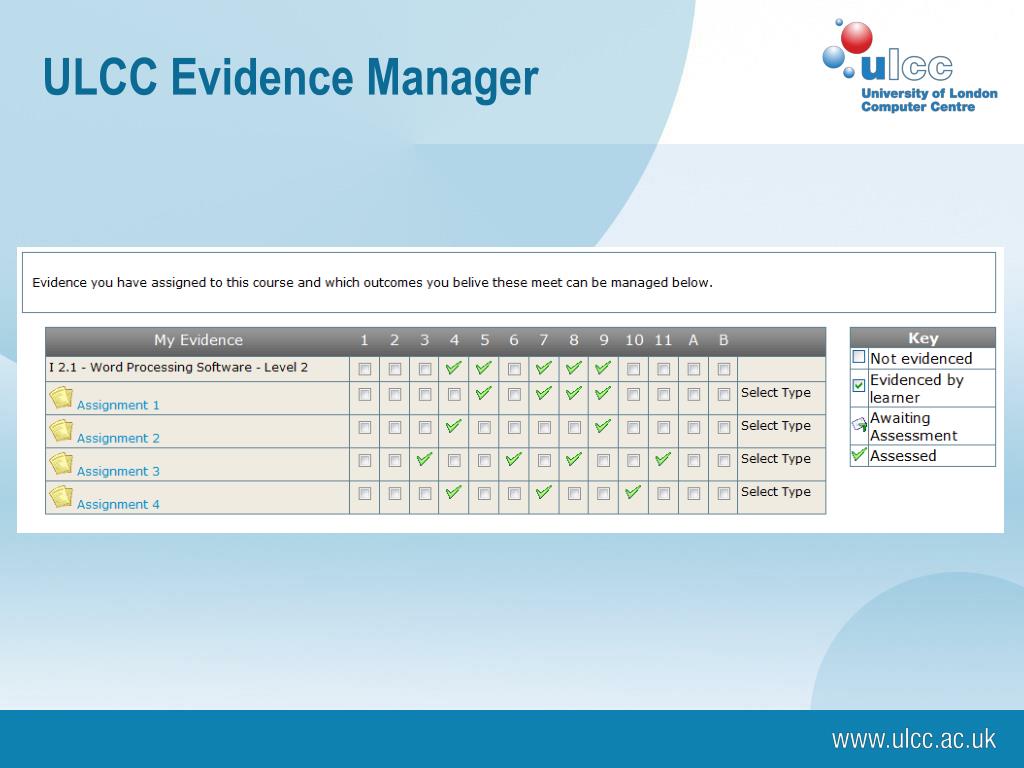This screenshot has height=768, width=1024.
Task: Open Select Type for Assignment 3
Action: (775, 458)
